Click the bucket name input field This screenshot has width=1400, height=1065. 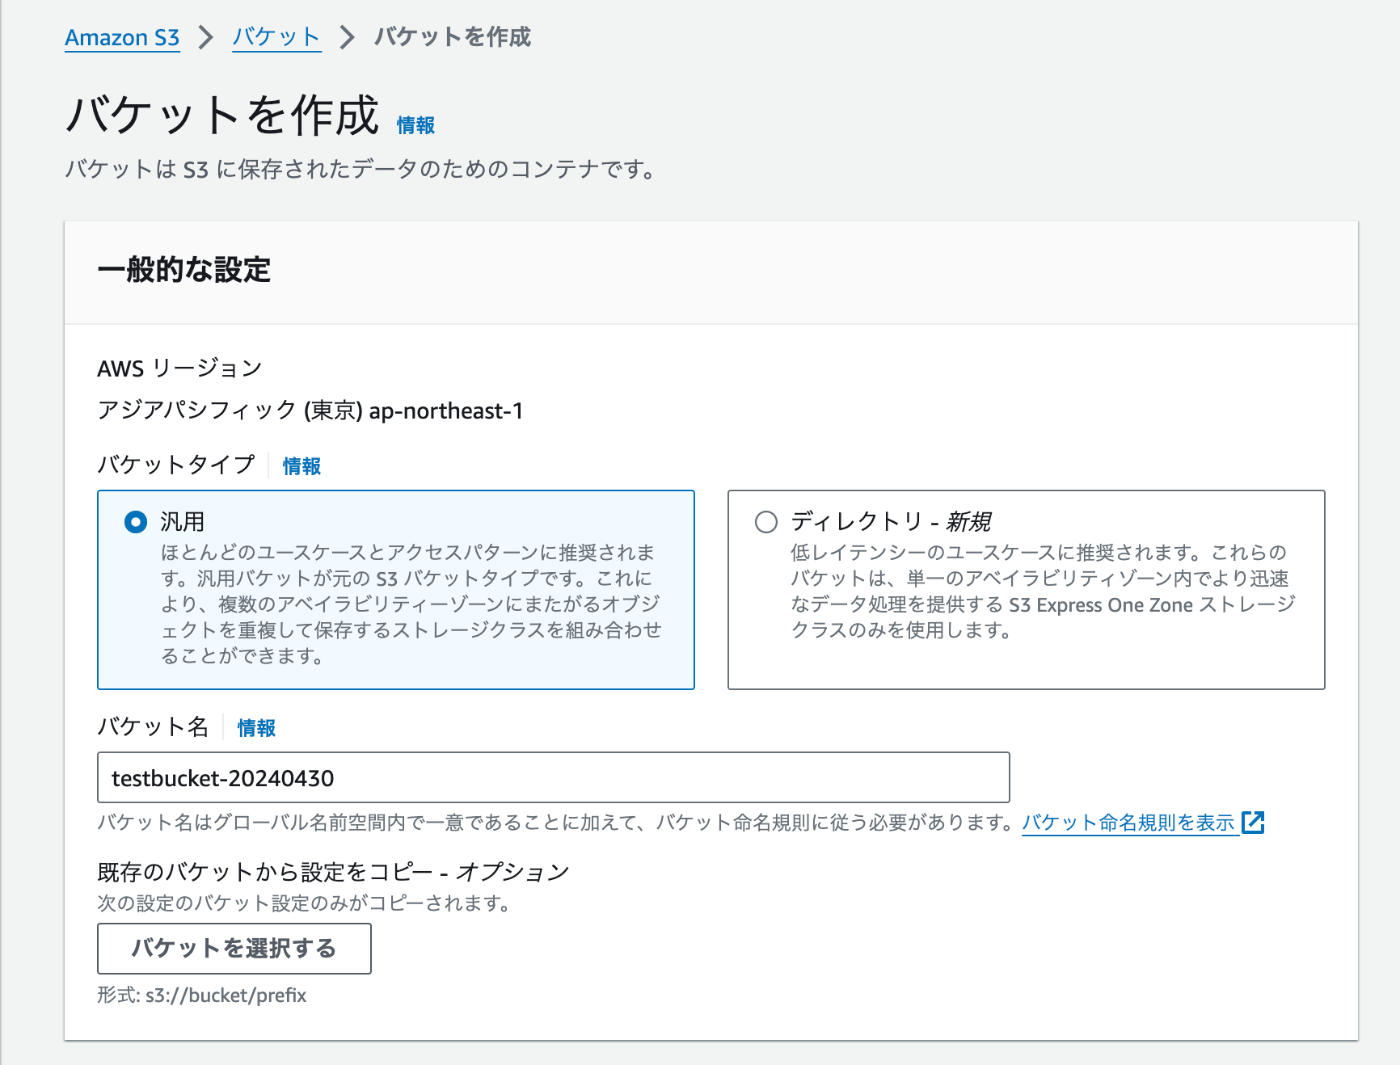tap(553, 777)
